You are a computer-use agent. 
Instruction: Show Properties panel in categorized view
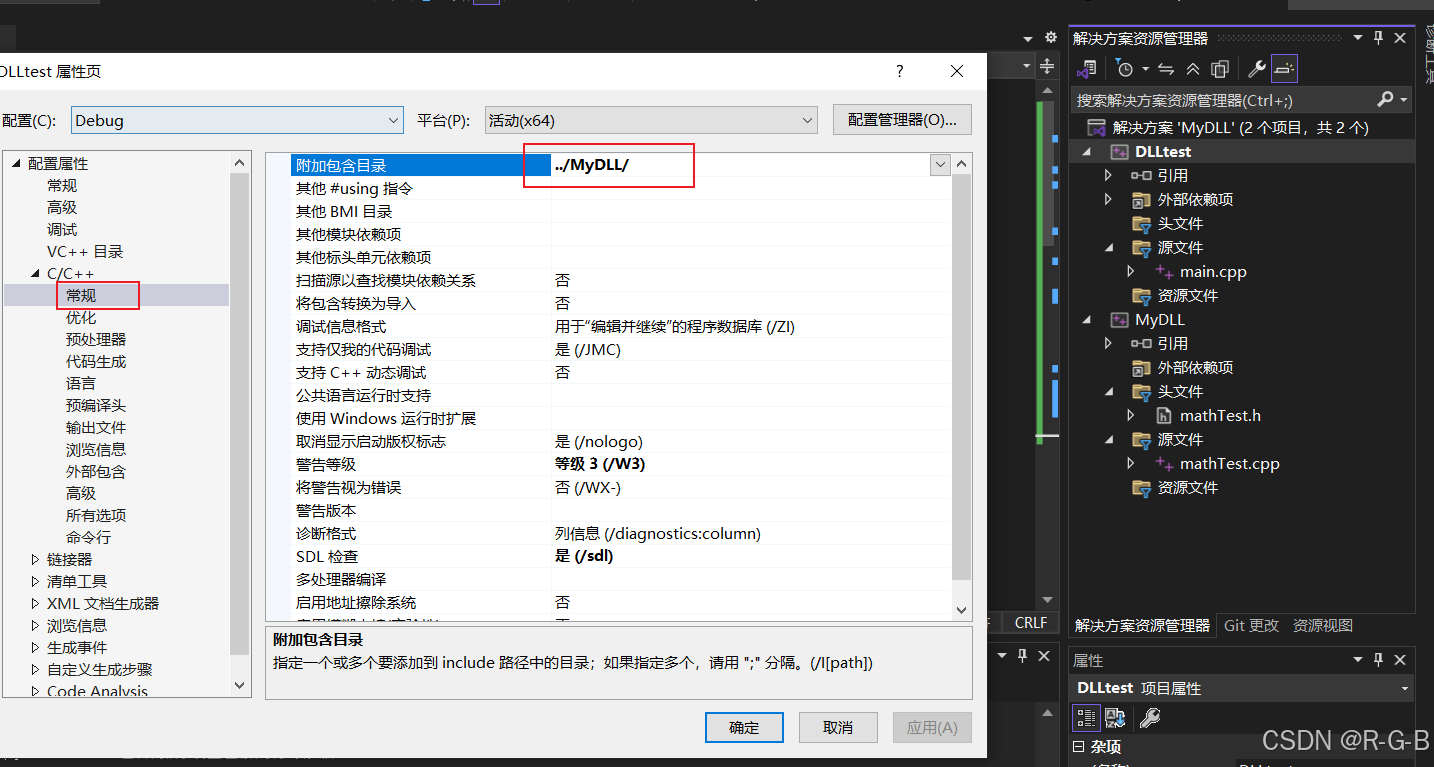pos(1086,717)
